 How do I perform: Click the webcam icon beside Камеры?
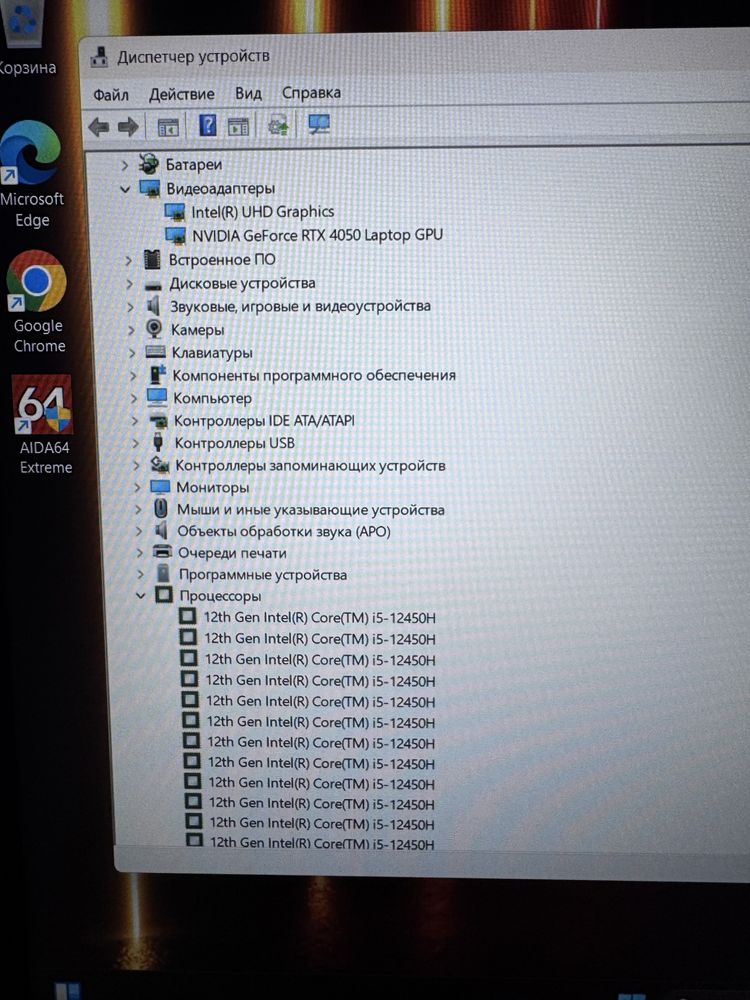tap(154, 329)
